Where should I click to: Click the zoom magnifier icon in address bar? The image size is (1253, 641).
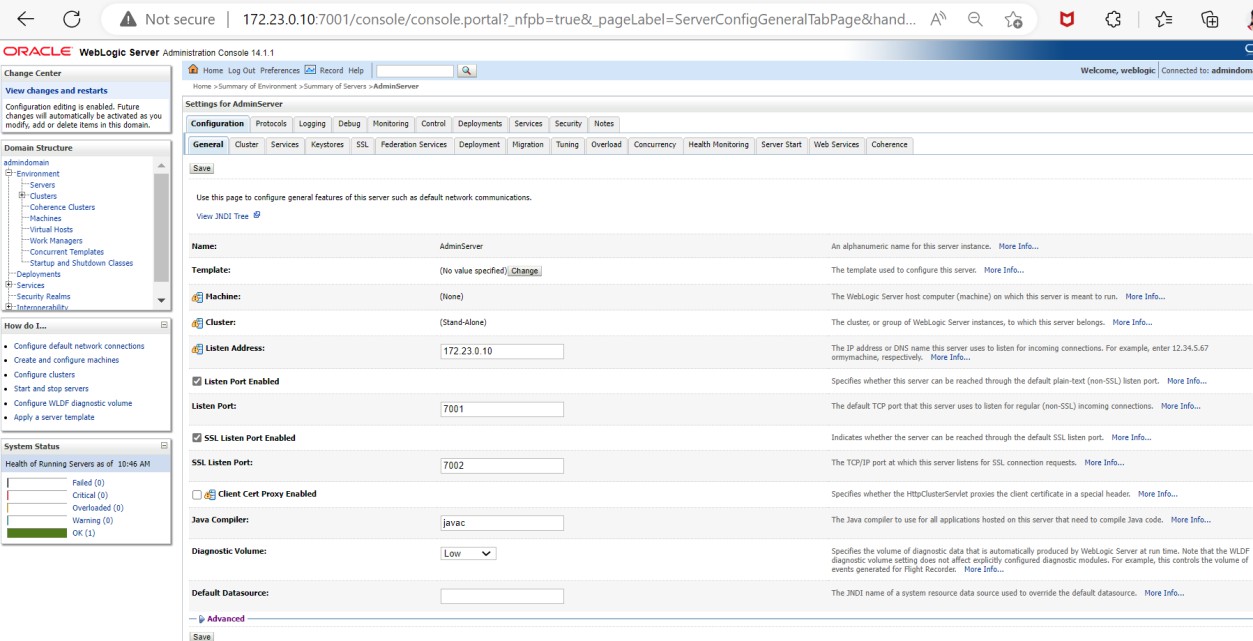point(975,19)
